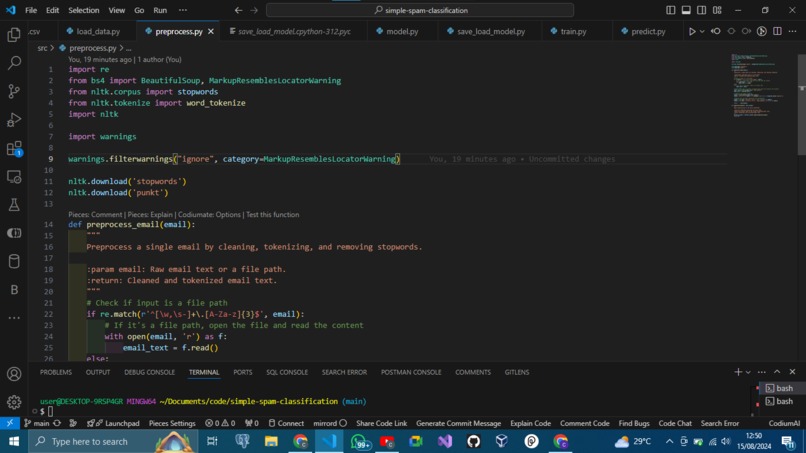Screen dimensions: 806x453
Task: Open the Edit menu
Action: pos(52,10)
